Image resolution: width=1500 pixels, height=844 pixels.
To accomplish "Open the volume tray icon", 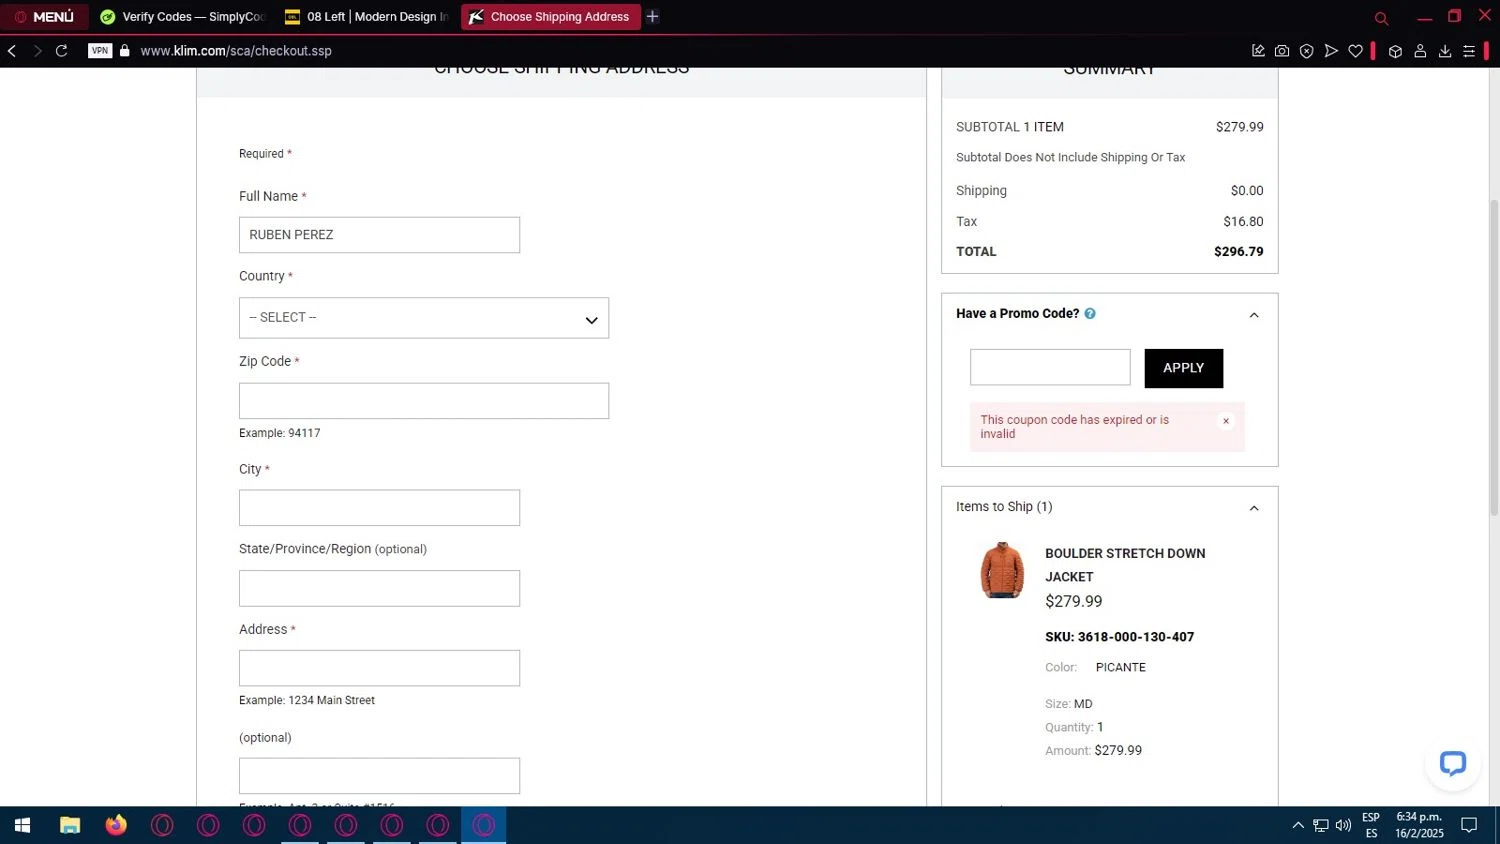I will pyautogui.click(x=1343, y=825).
